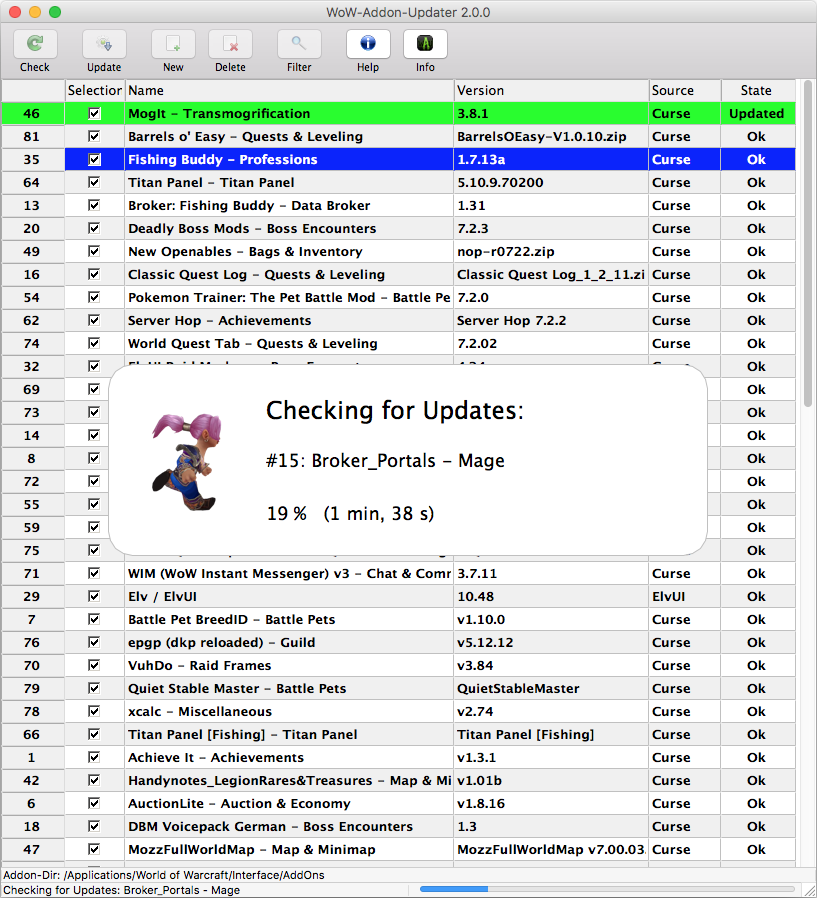Image resolution: width=817 pixels, height=898 pixels.
Task: Open the Info about icon
Action: point(425,44)
